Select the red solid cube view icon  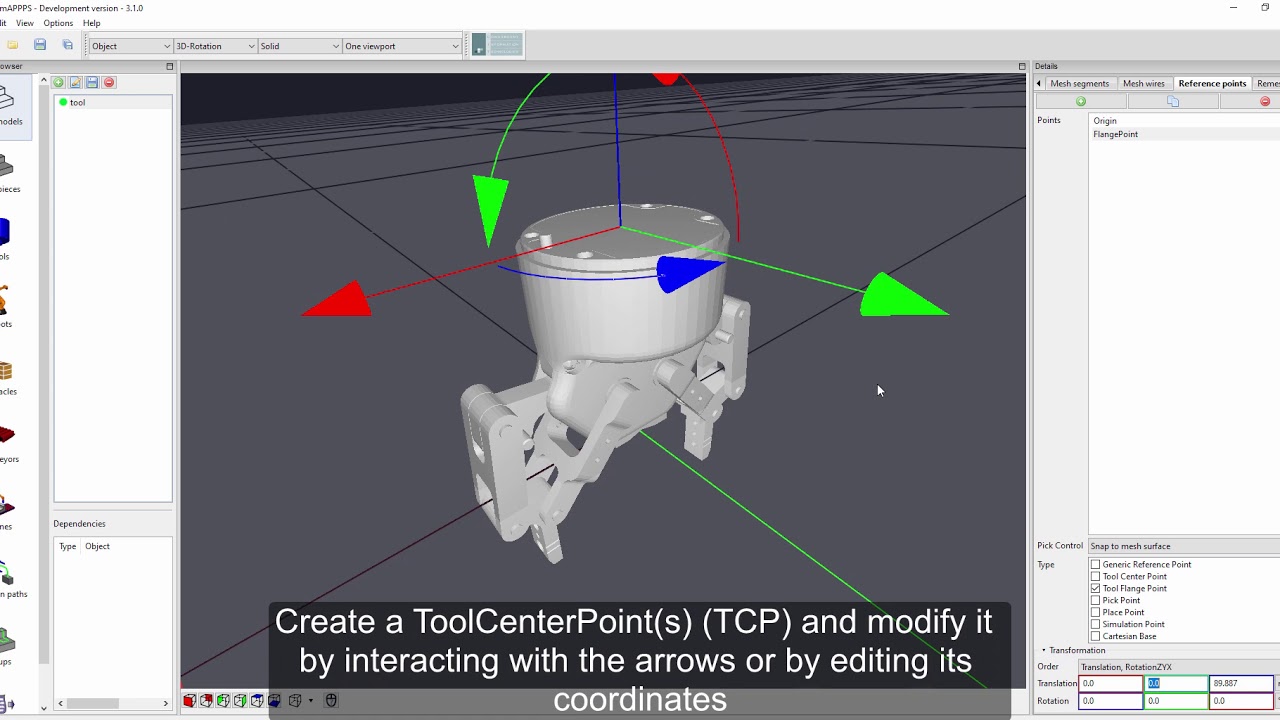[189, 701]
